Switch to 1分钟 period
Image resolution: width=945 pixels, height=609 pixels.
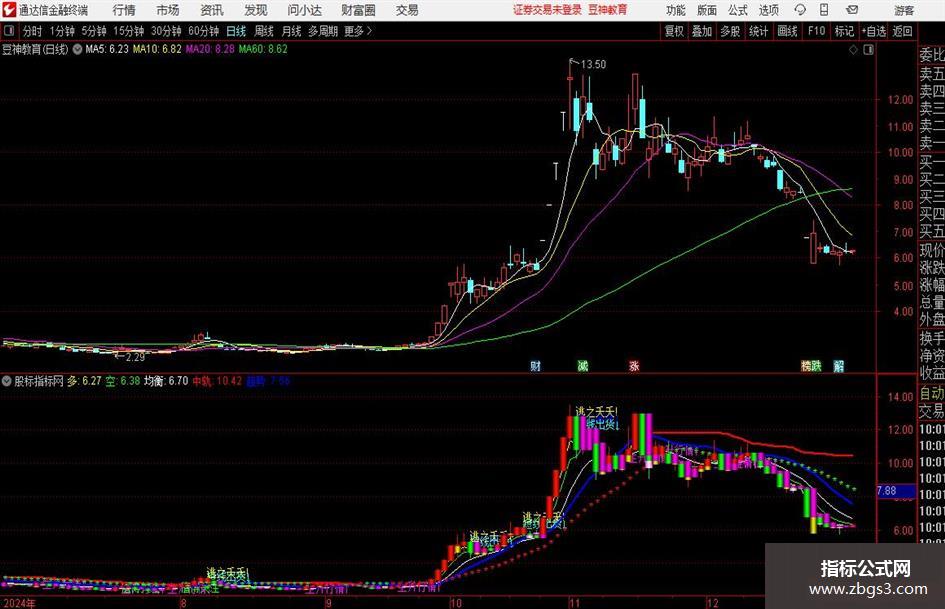61,31
